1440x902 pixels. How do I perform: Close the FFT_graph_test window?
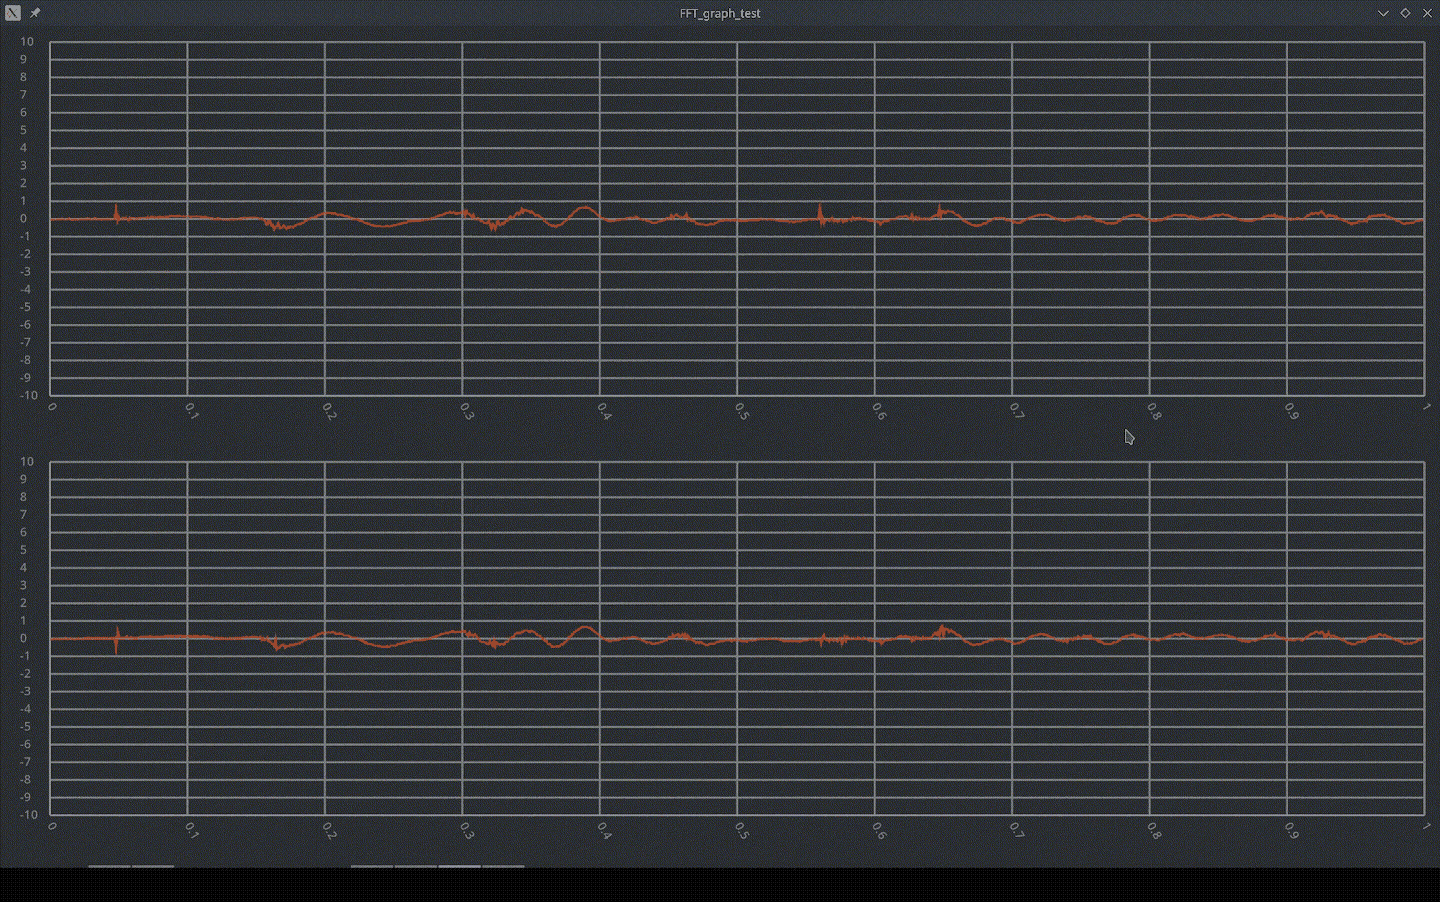point(1427,13)
